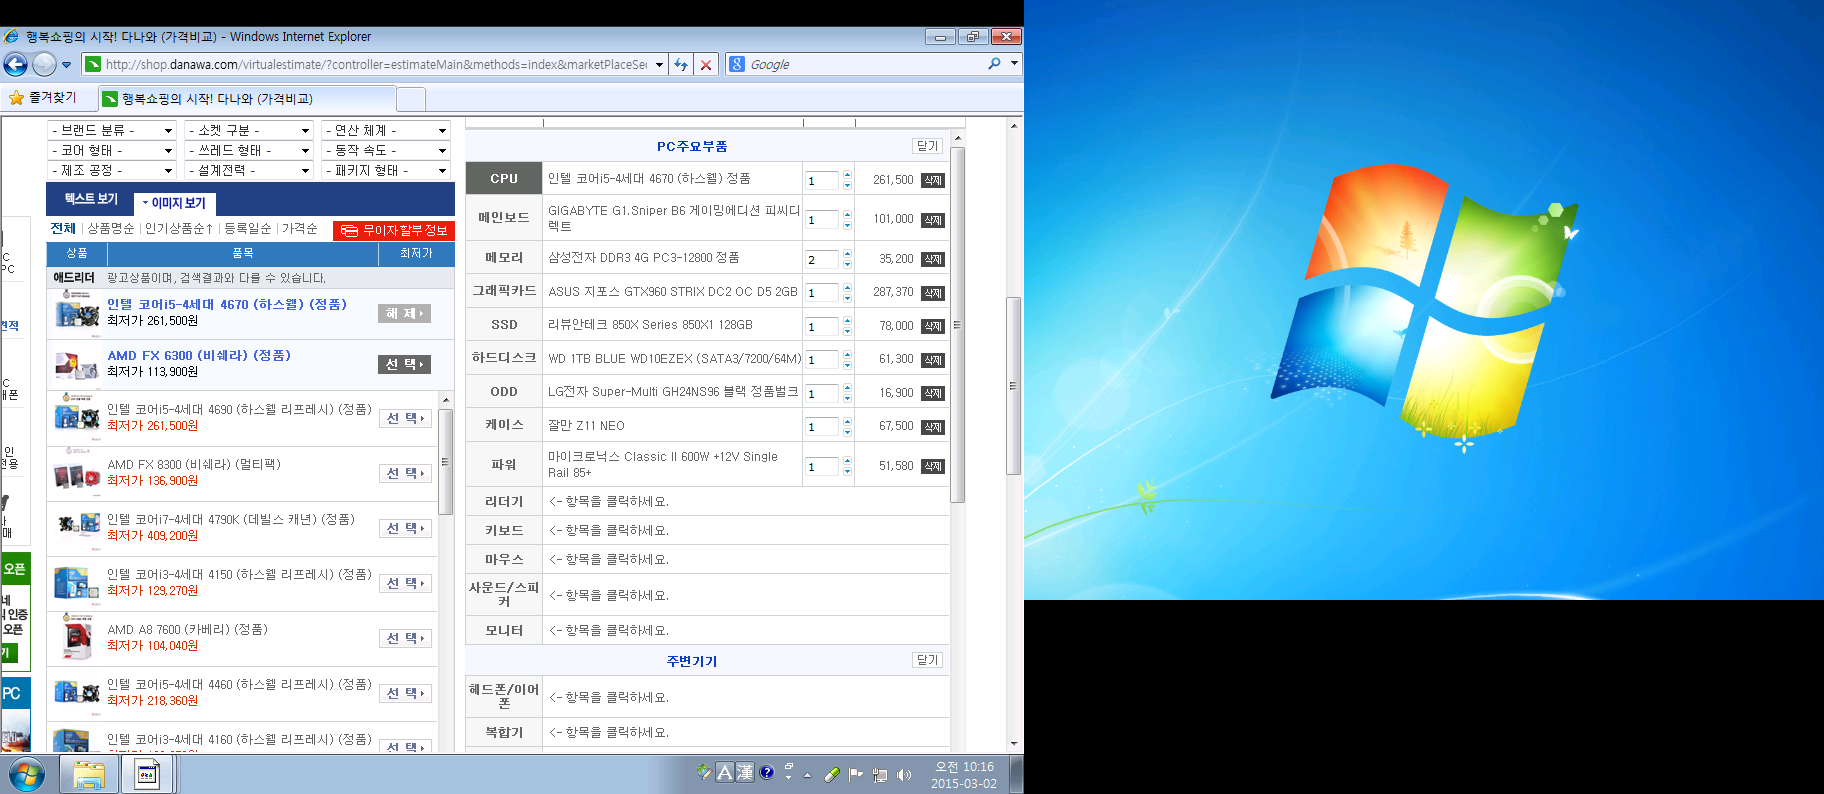
Task: Show hidden system tray icons
Action: click(x=808, y=775)
